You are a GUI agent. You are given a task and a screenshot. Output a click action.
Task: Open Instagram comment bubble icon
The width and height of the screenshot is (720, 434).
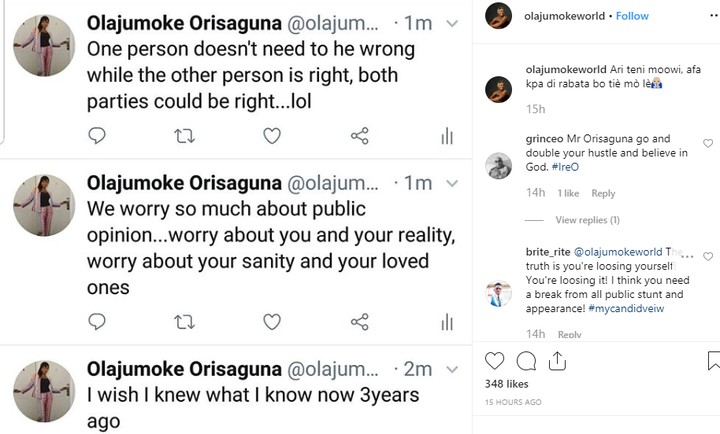[527, 361]
